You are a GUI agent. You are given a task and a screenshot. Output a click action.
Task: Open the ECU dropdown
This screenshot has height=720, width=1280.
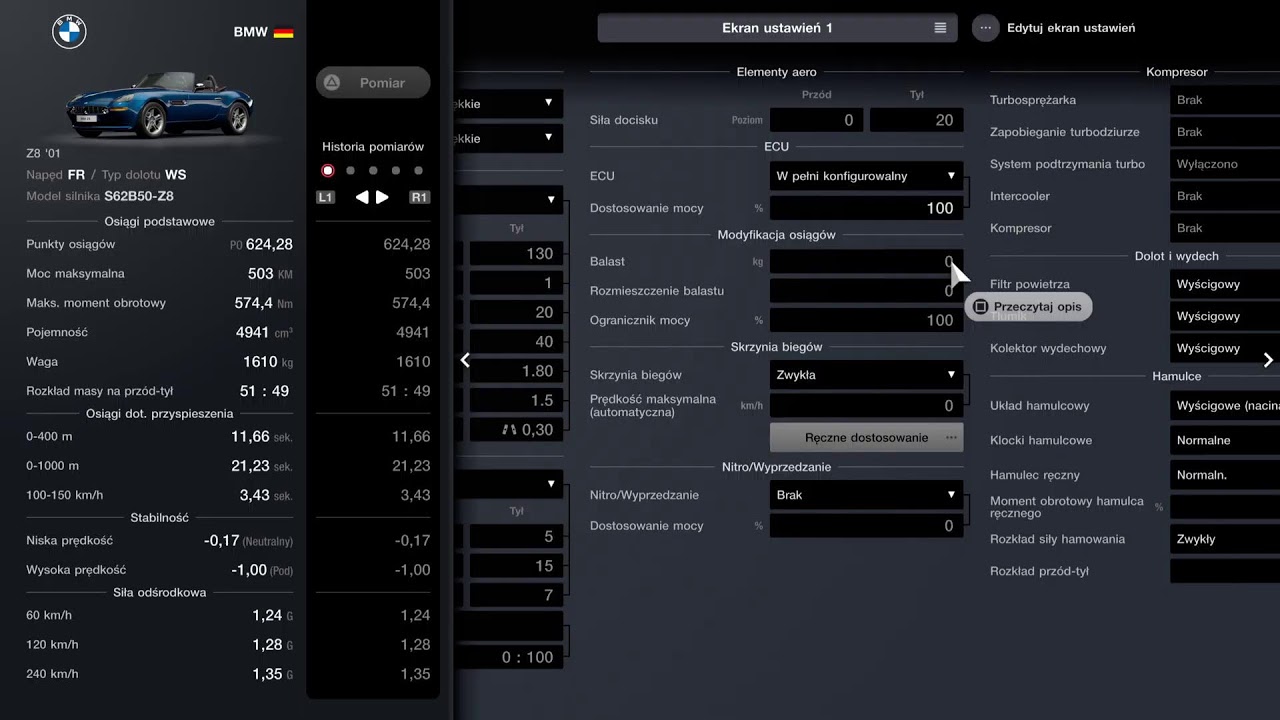(866, 176)
